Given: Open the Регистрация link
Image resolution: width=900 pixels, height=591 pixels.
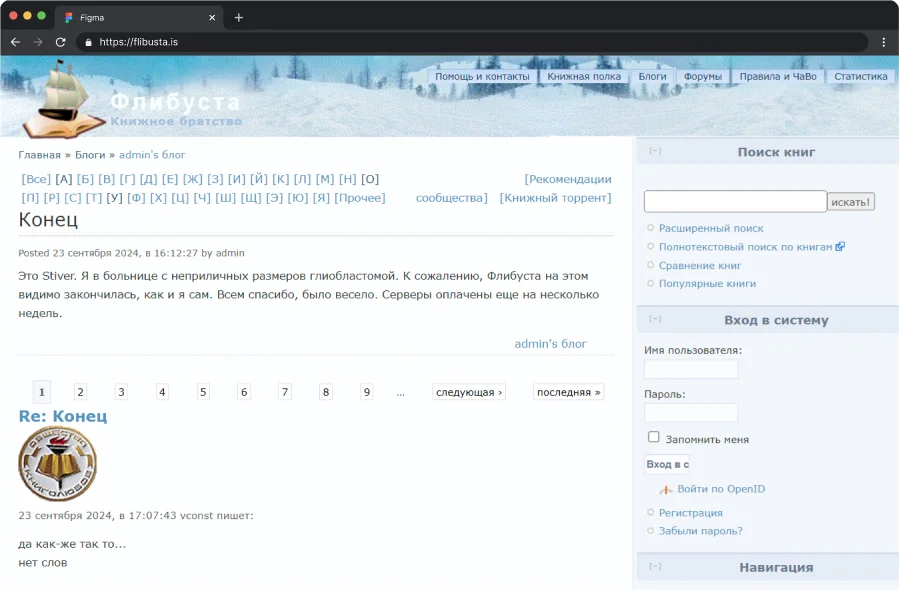Looking at the screenshot, I should point(690,513).
